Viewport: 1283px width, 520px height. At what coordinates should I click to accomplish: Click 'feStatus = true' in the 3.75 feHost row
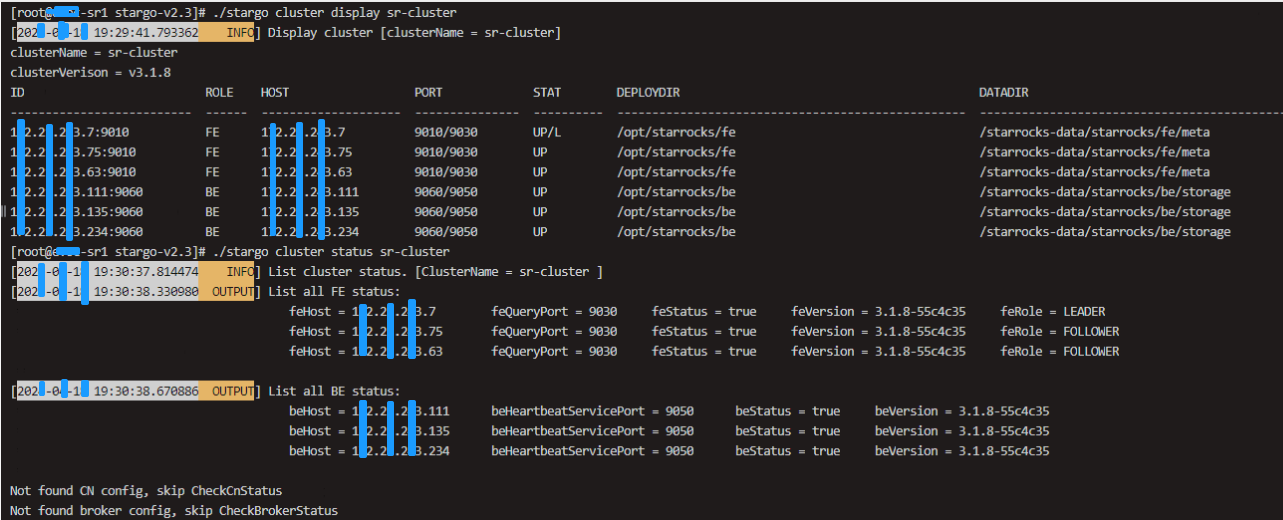(704, 331)
